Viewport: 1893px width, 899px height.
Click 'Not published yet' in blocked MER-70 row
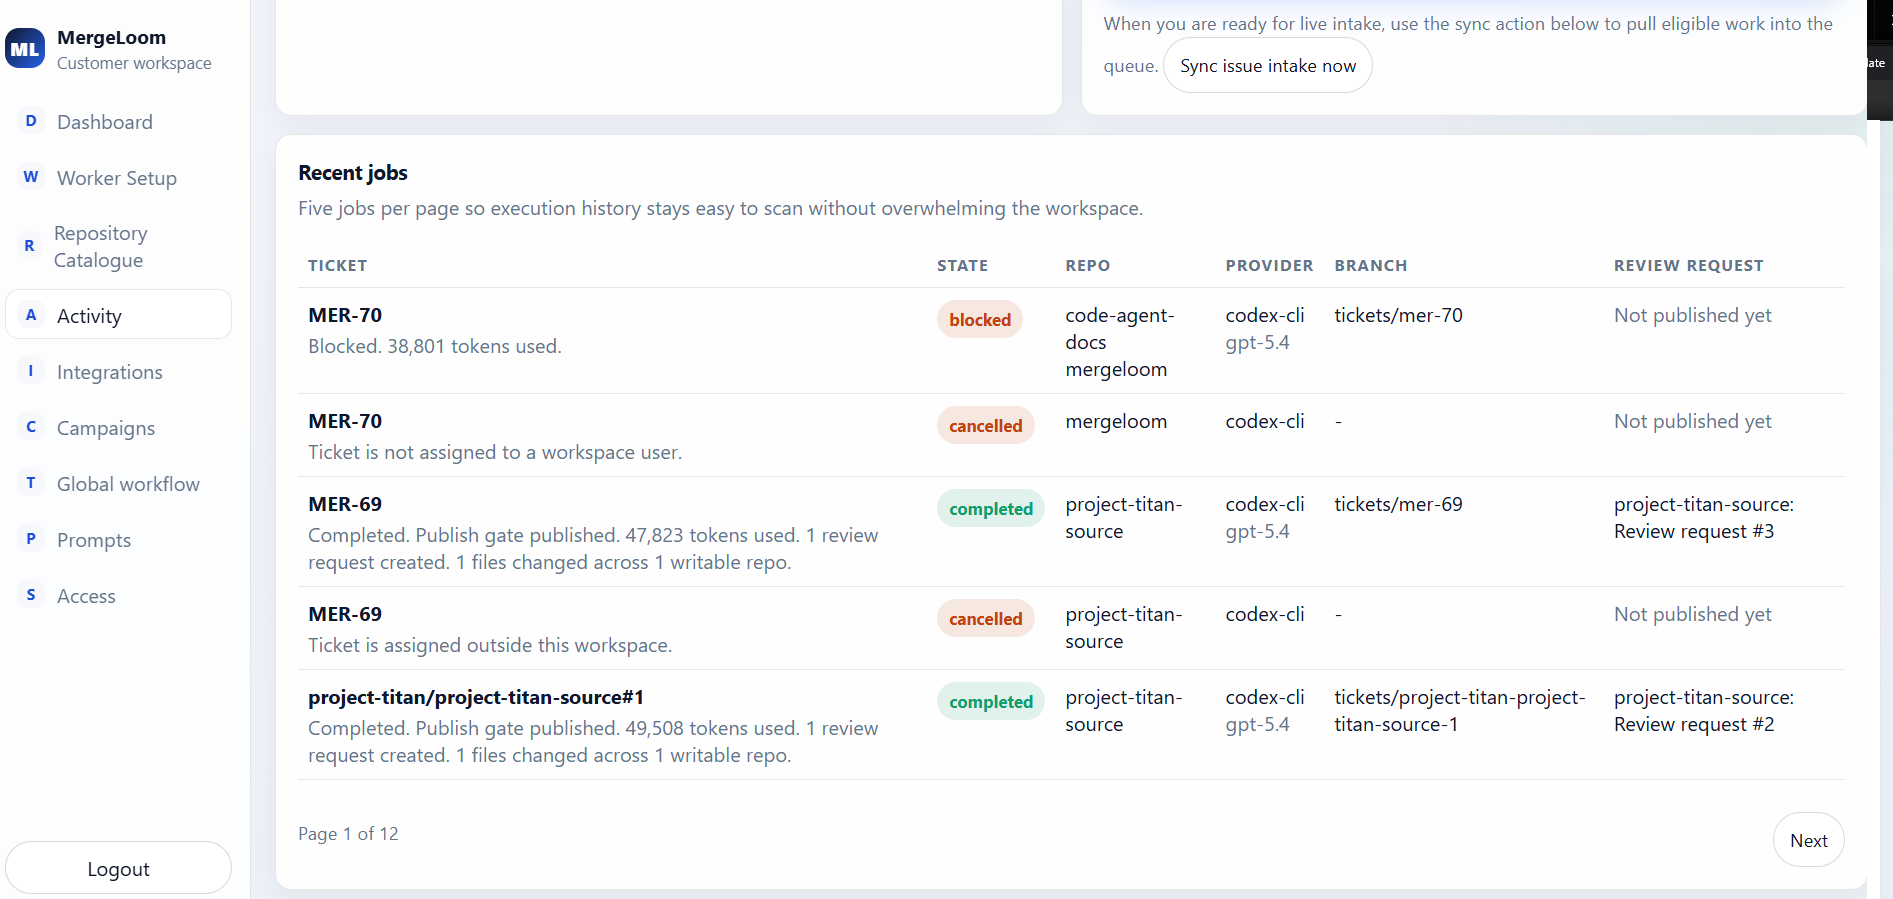coord(1692,315)
